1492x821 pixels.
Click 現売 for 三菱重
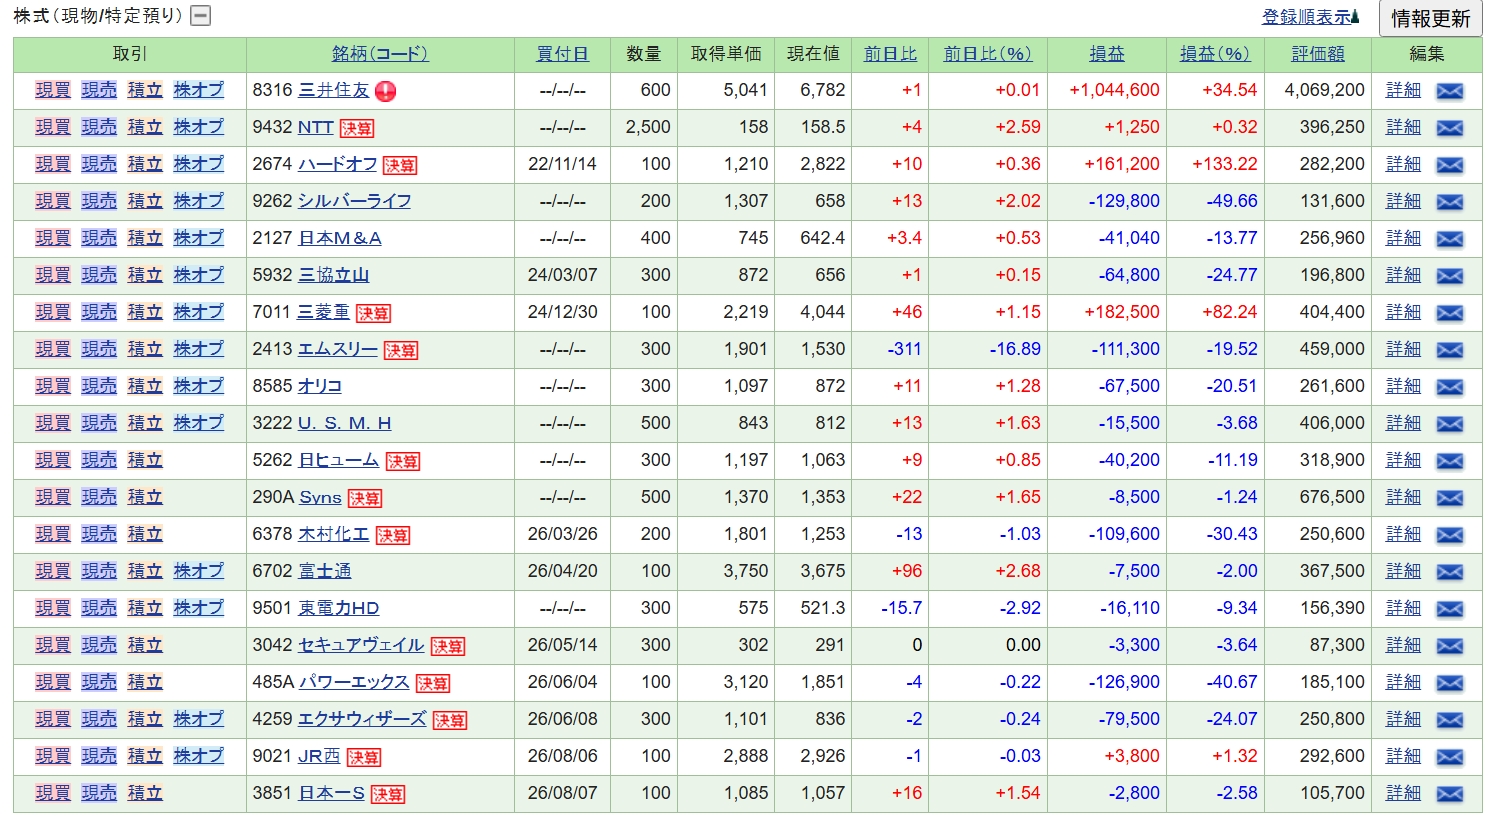(99, 312)
